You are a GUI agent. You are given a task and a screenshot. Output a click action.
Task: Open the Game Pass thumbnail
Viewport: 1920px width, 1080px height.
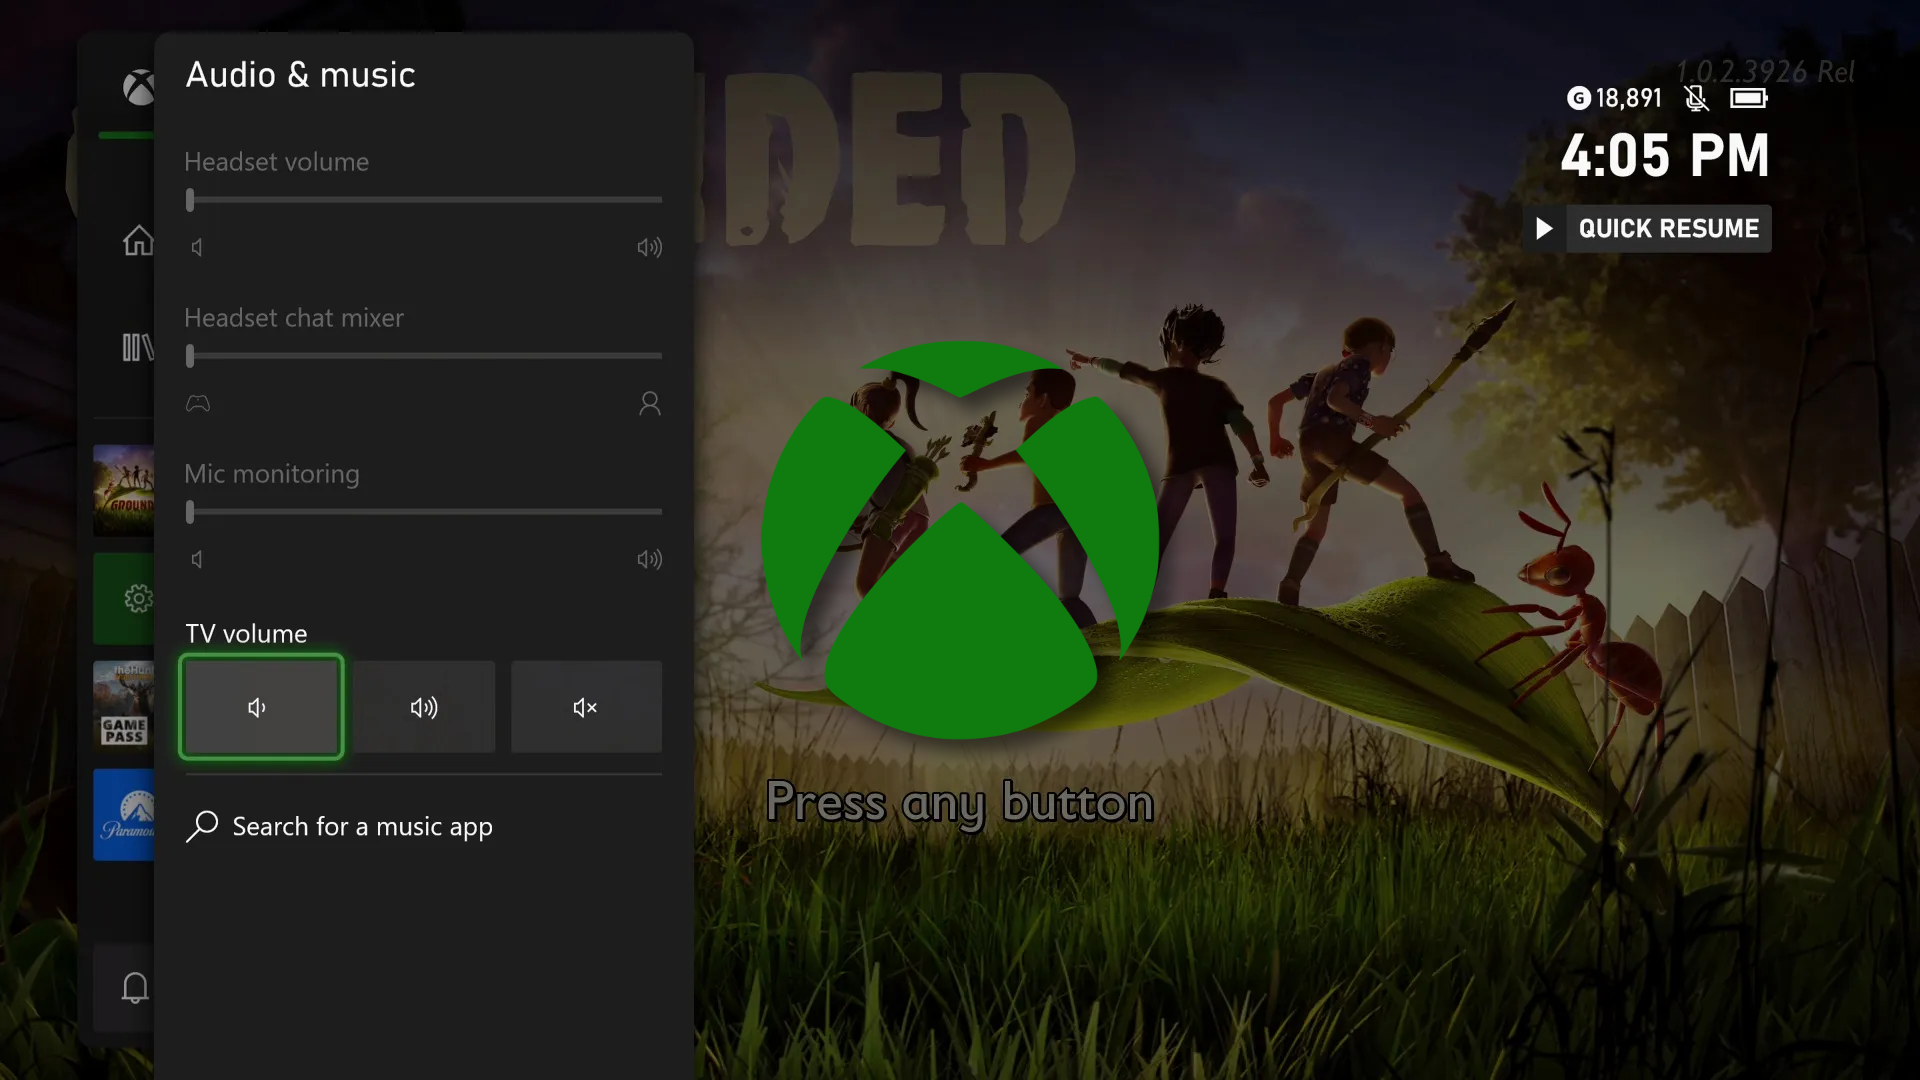click(x=124, y=706)
